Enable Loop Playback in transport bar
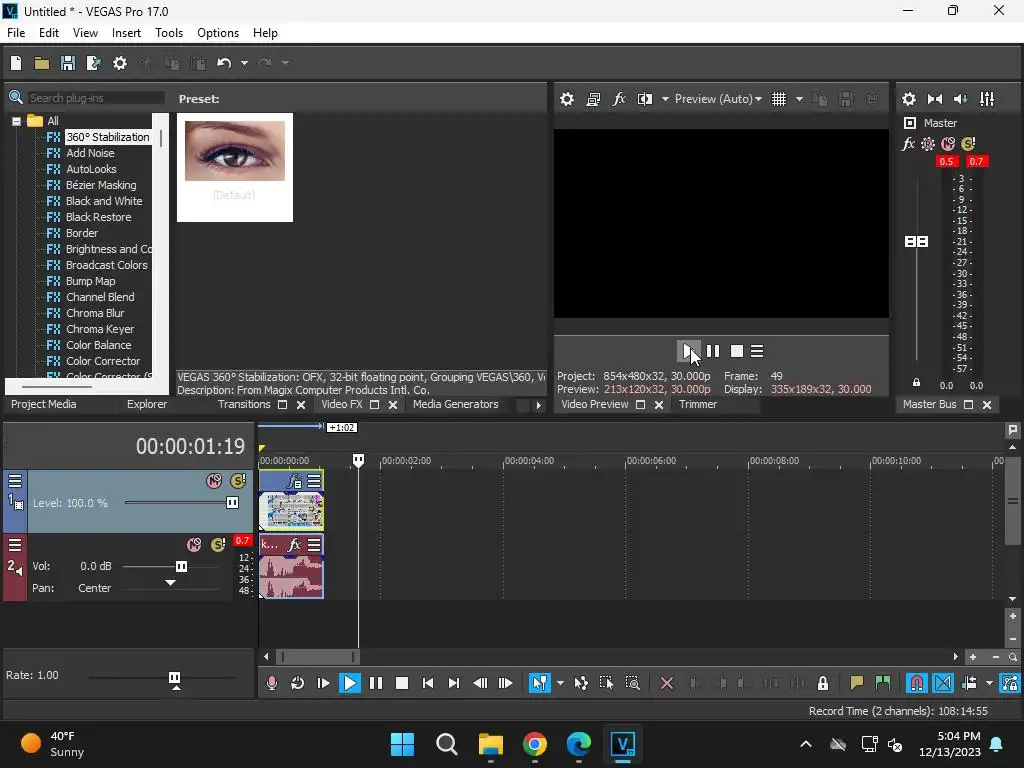The image size is (1024, 768). [x=297, y=683]
